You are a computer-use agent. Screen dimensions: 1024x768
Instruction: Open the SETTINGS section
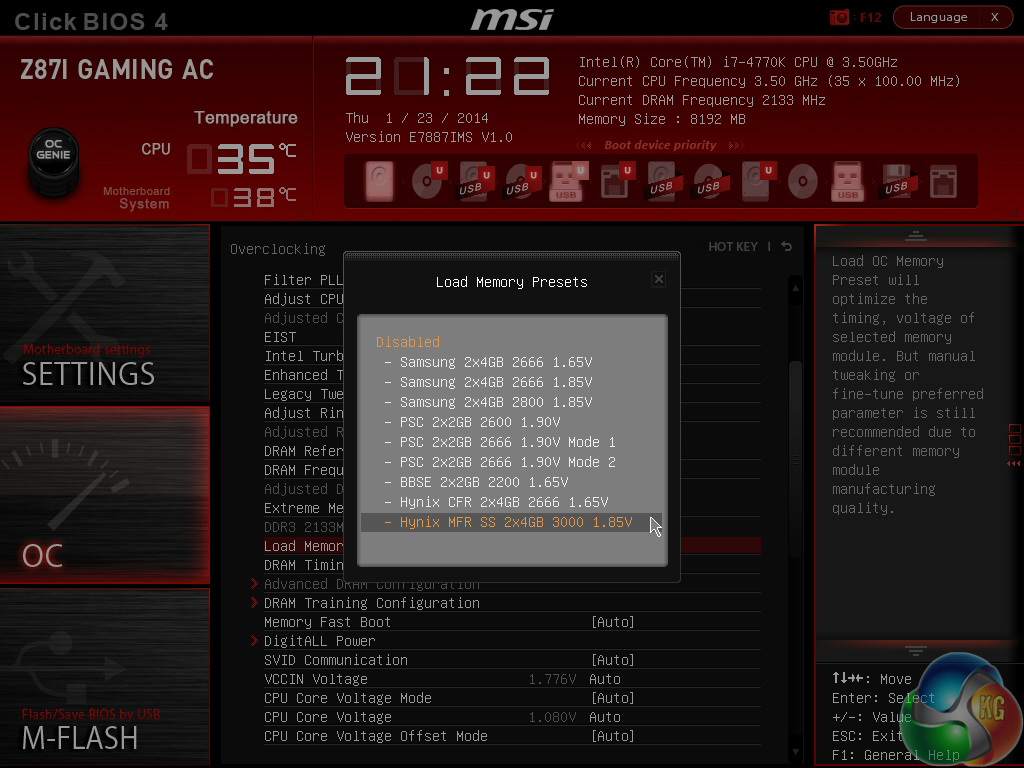(x=104, y=313)
